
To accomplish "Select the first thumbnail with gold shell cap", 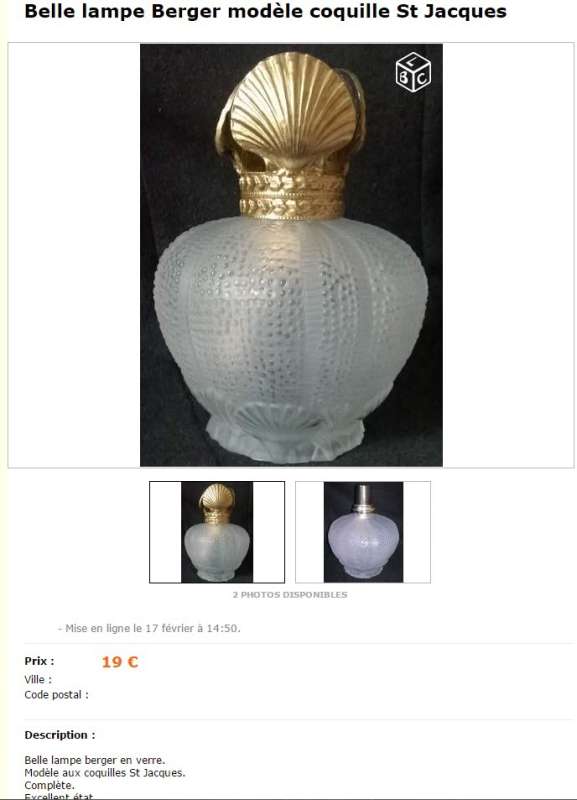I will [217, 532].
